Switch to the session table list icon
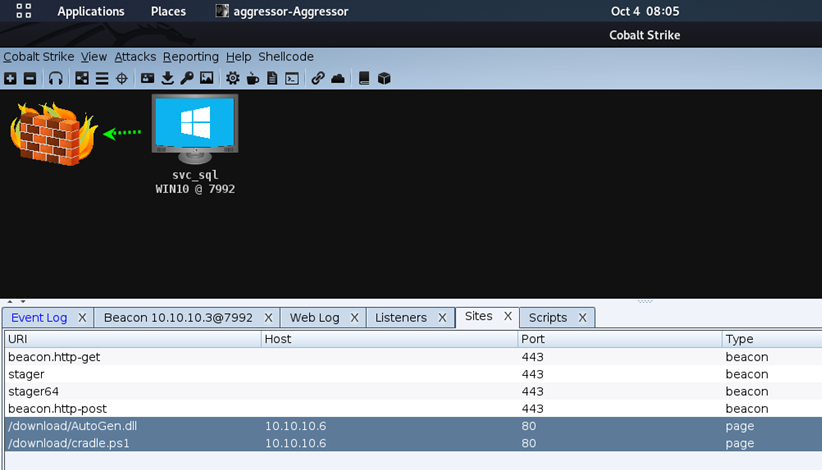 click(102, 79)
